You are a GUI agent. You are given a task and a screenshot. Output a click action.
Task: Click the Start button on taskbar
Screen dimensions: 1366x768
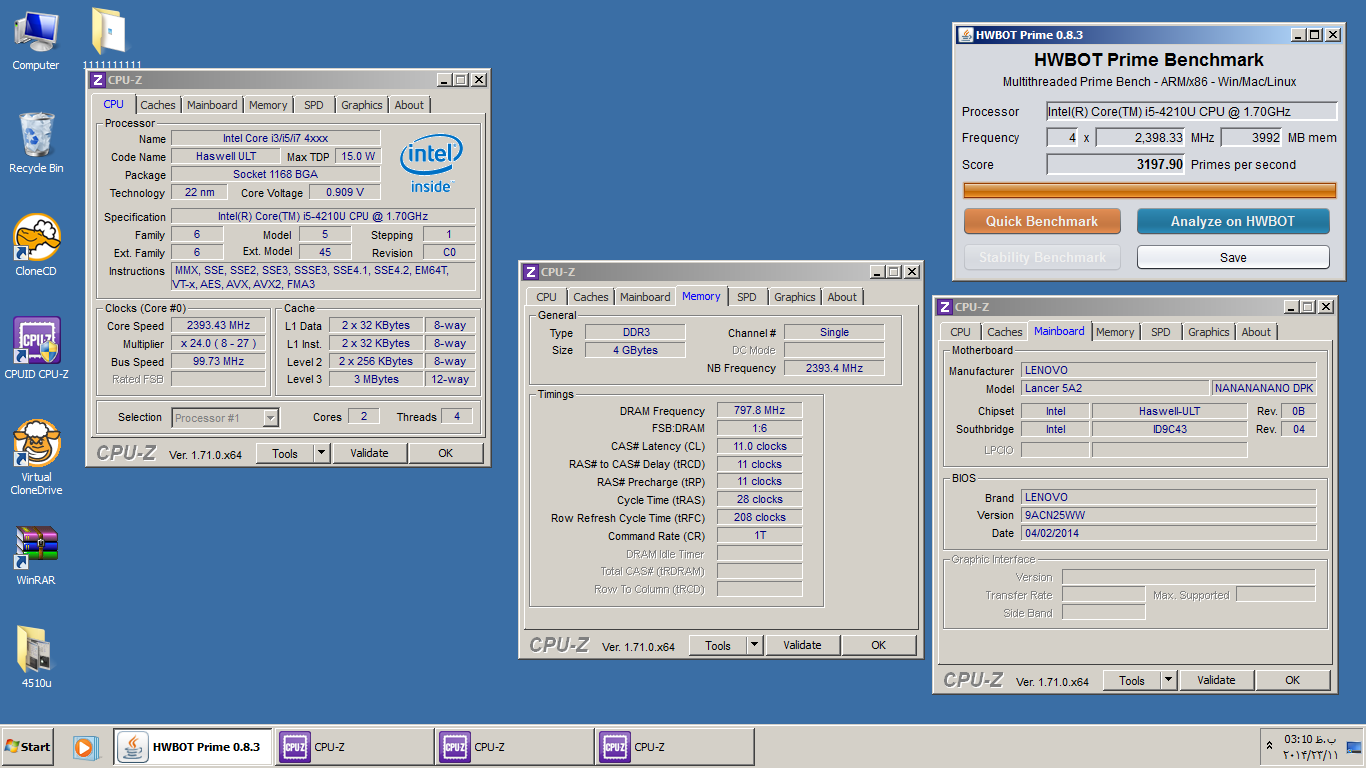click(x=28, y=747)
